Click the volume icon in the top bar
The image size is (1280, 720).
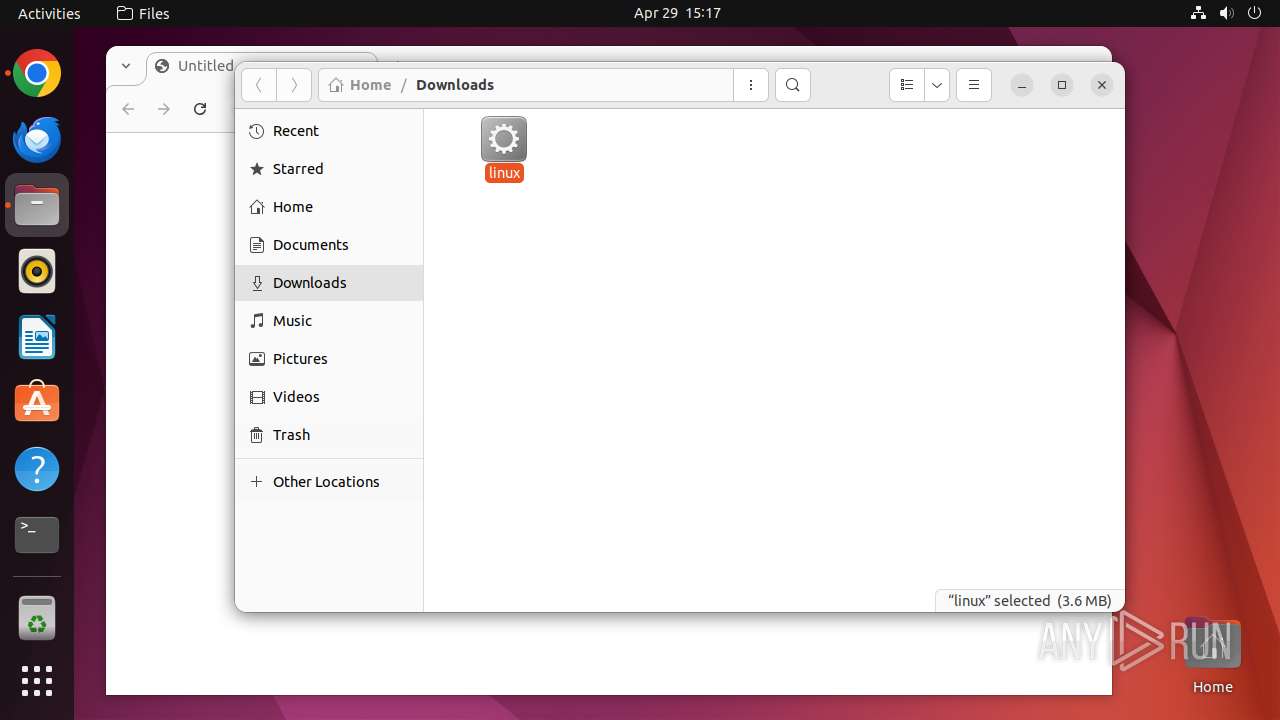[x=1226, y=13]
